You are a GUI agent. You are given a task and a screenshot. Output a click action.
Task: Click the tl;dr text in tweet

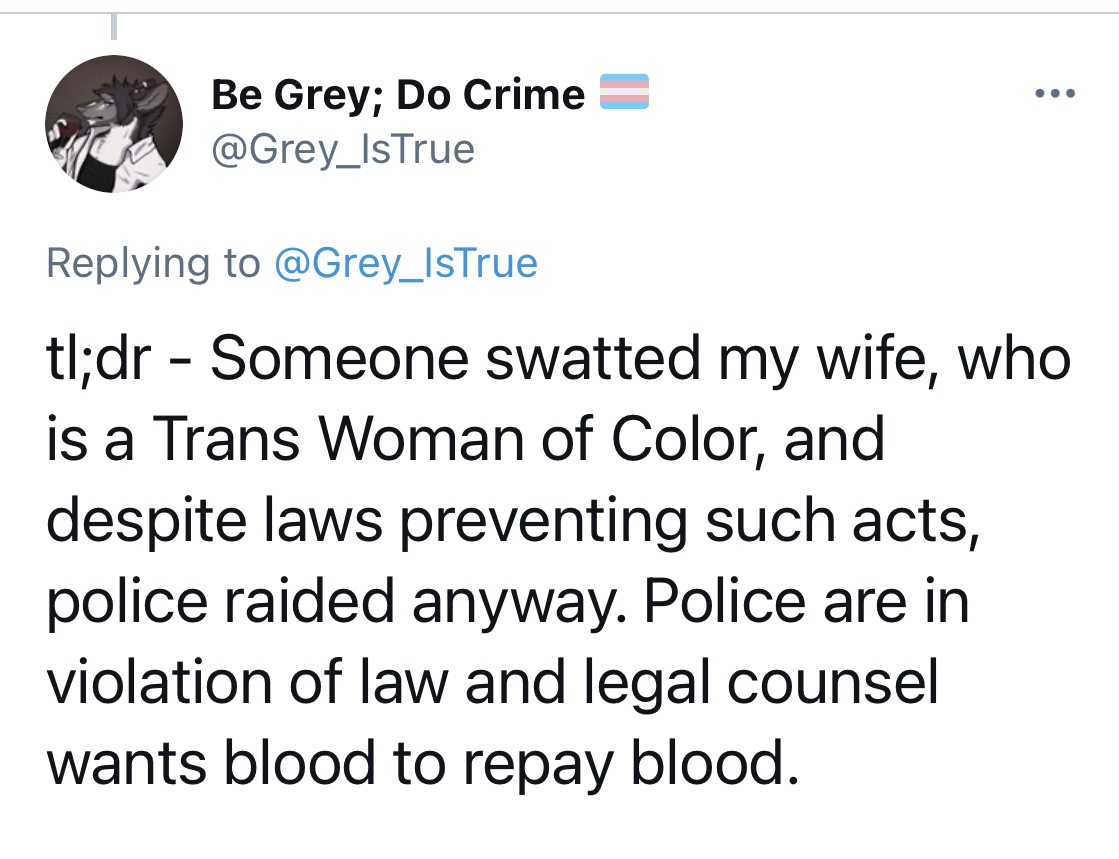coord(99,358)
